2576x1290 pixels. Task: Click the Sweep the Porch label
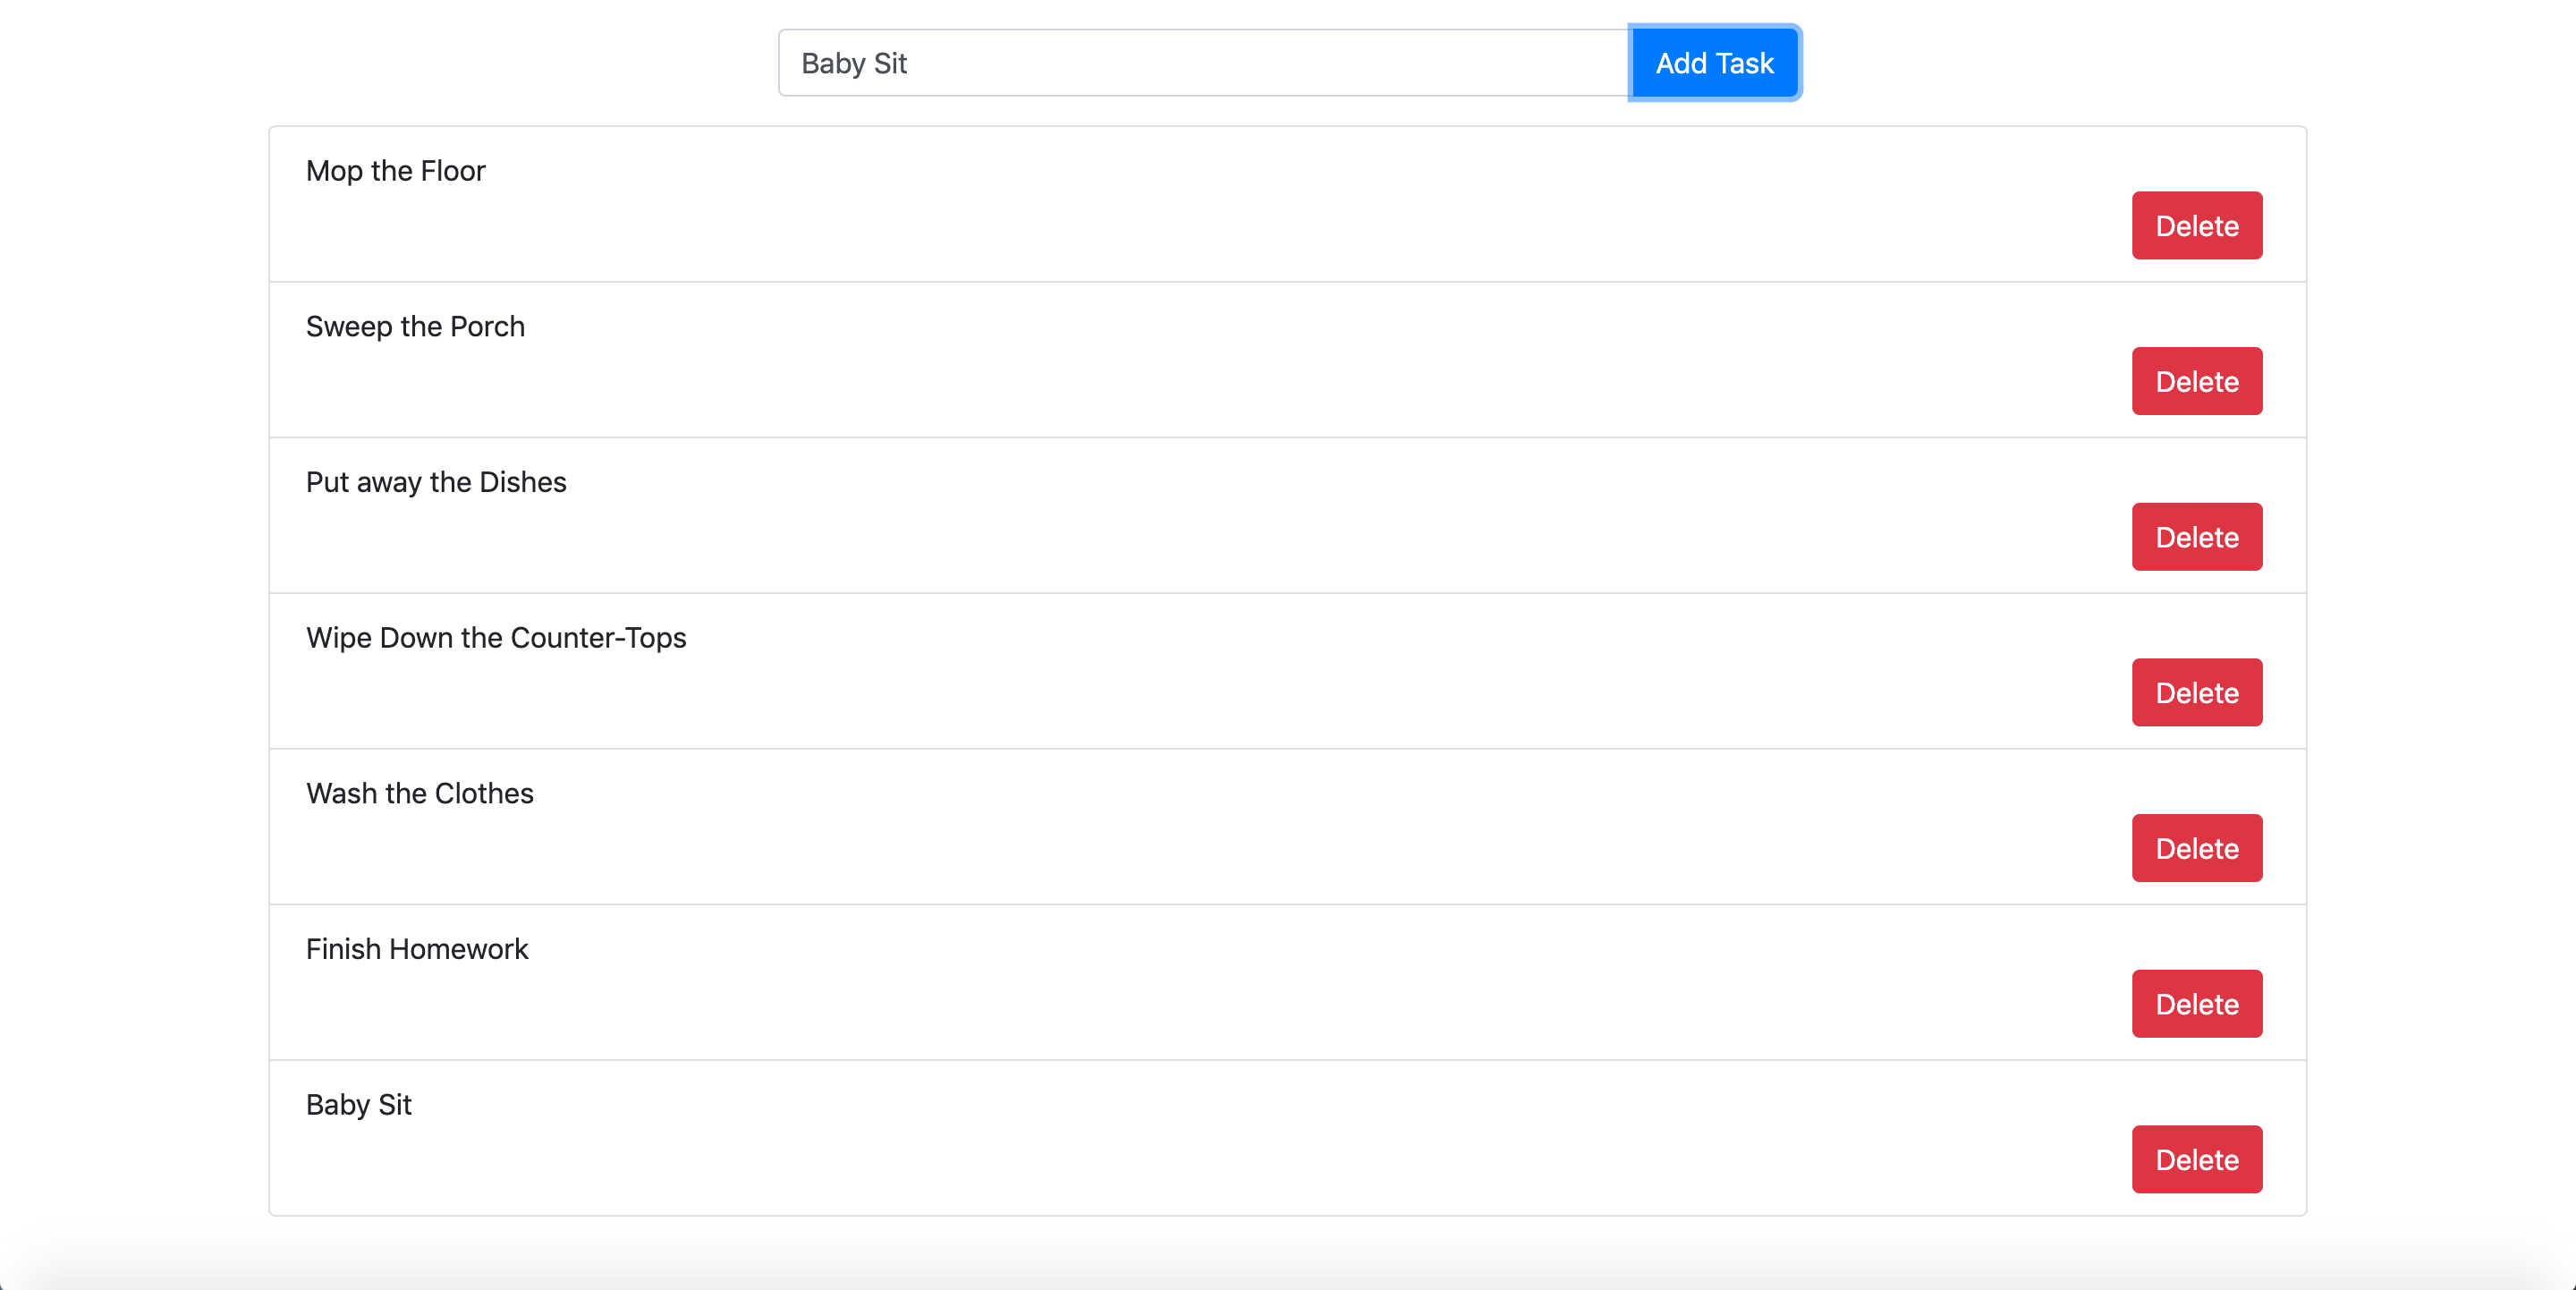[415, 327]
